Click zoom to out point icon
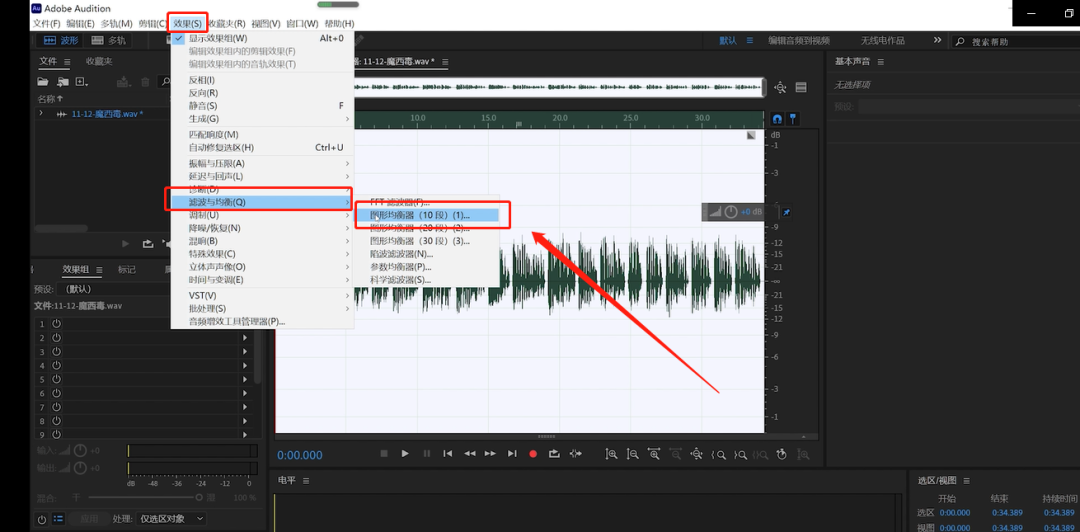1080x532 pixels. (x=740, y=453)
